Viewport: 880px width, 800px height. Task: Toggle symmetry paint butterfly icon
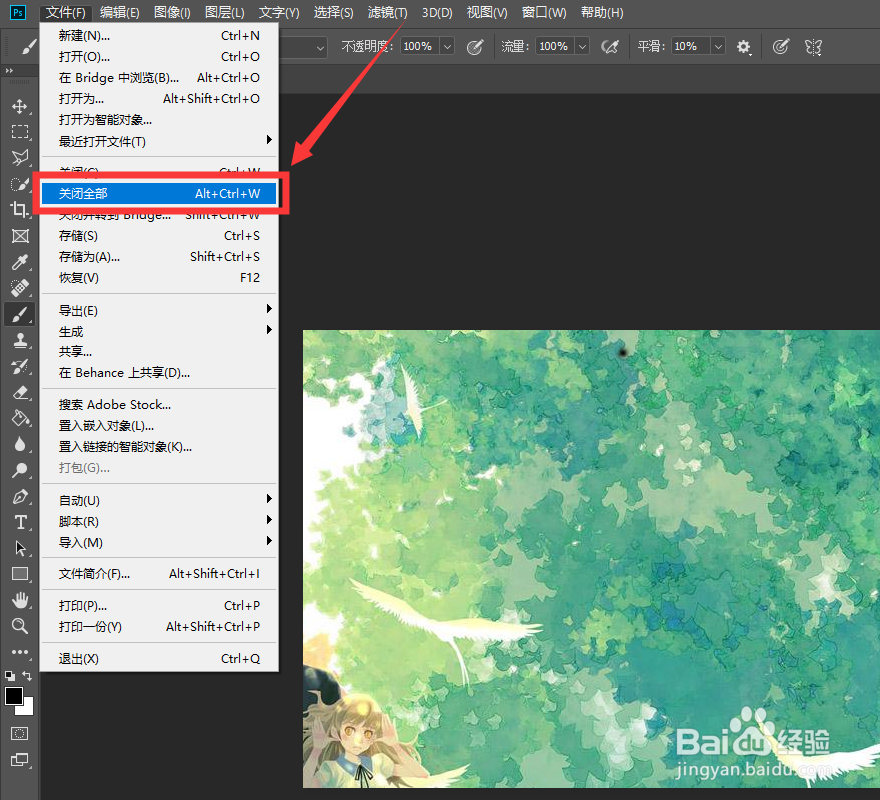pos(813,47)
